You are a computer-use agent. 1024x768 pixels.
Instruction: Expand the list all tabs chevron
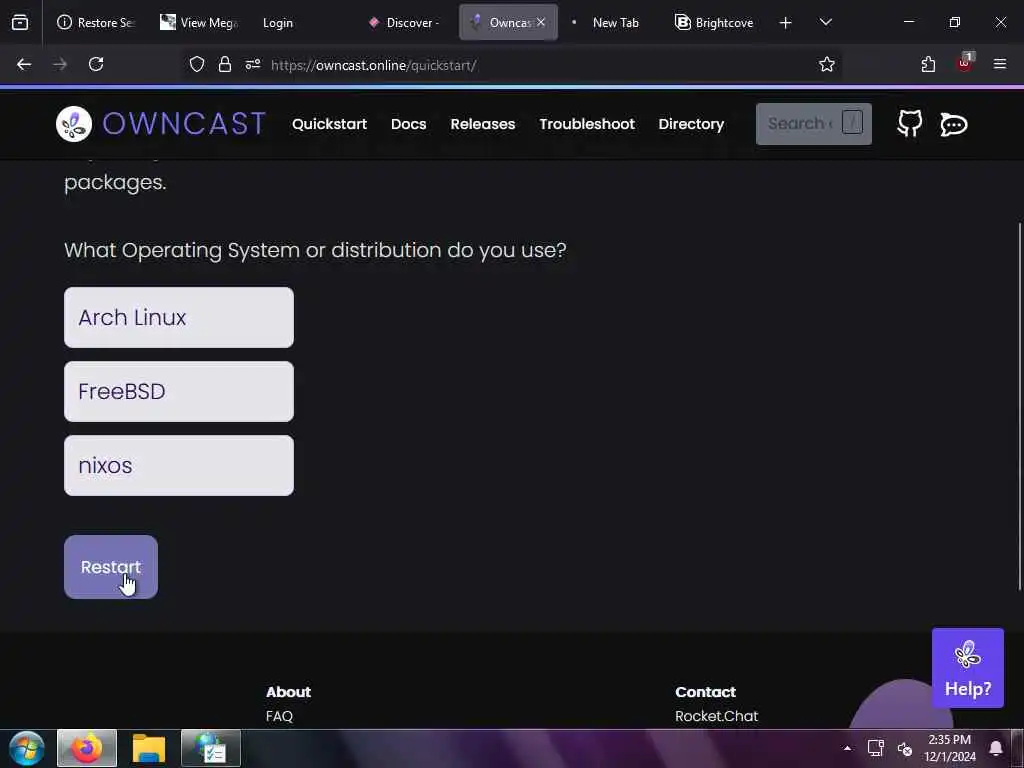825,22
